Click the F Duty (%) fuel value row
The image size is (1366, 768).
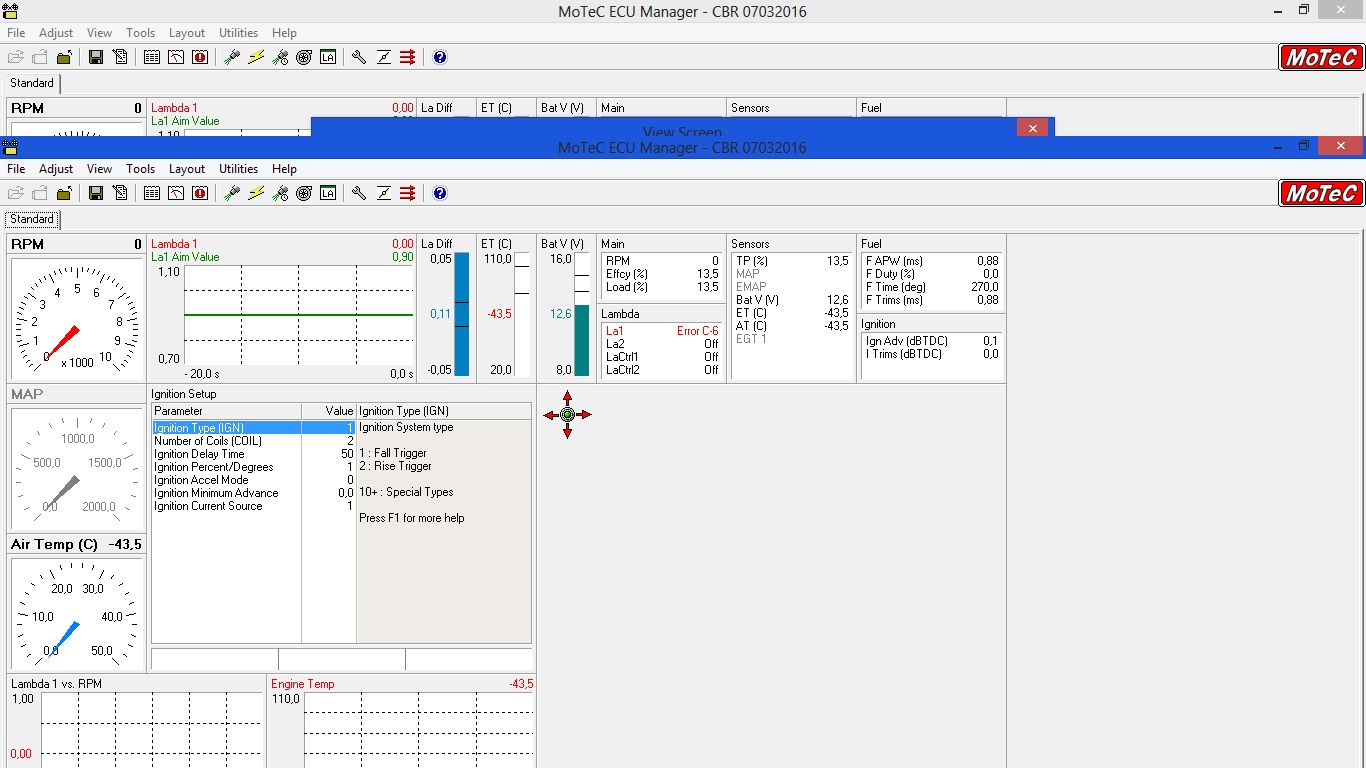(x=932, y=274)
